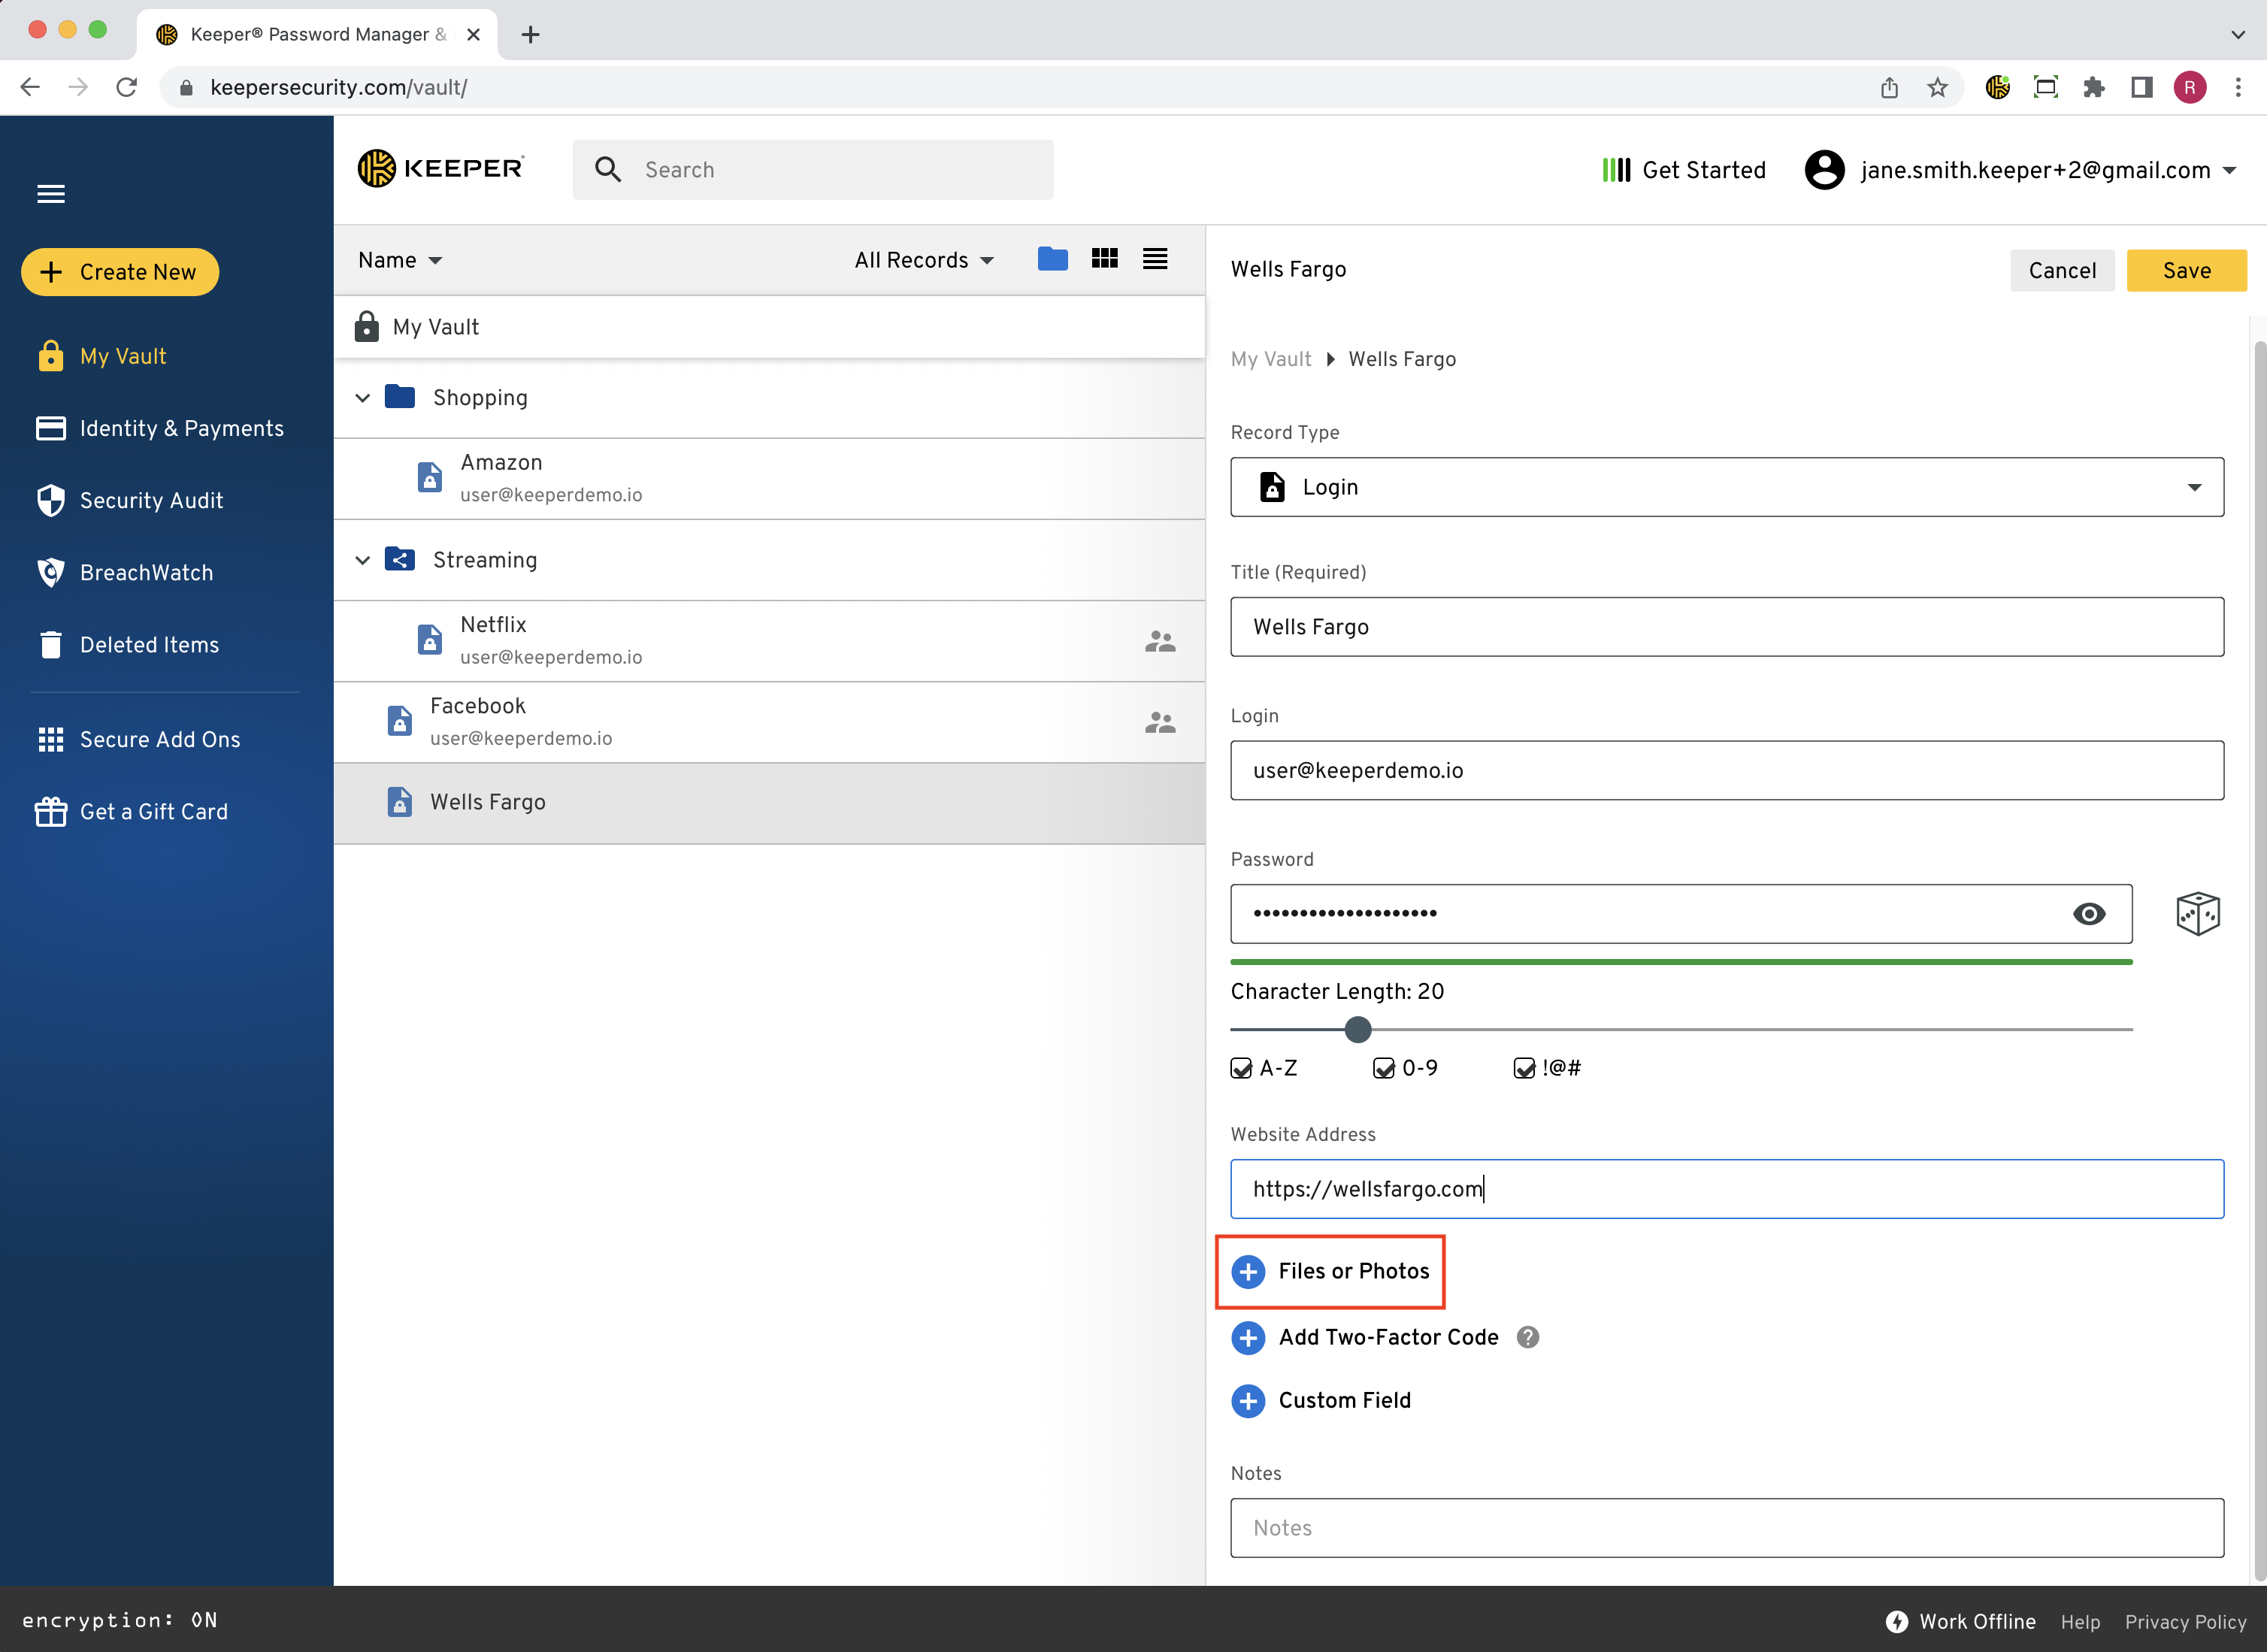2267x1652 pixels.
Task: Switch to grid view icon
Action: tap(1104, 259)
